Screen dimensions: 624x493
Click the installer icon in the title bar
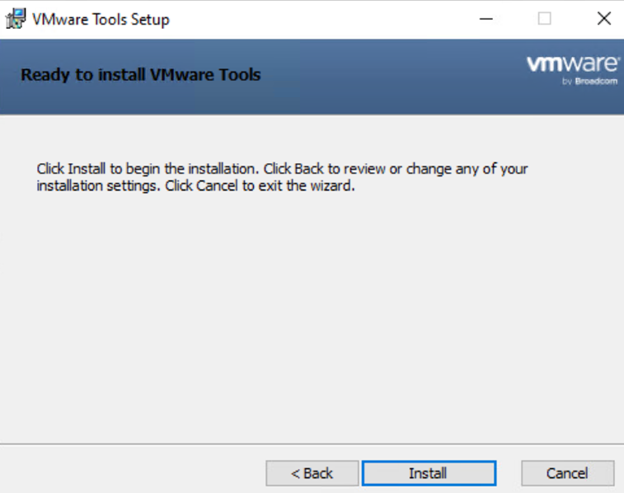16,19
